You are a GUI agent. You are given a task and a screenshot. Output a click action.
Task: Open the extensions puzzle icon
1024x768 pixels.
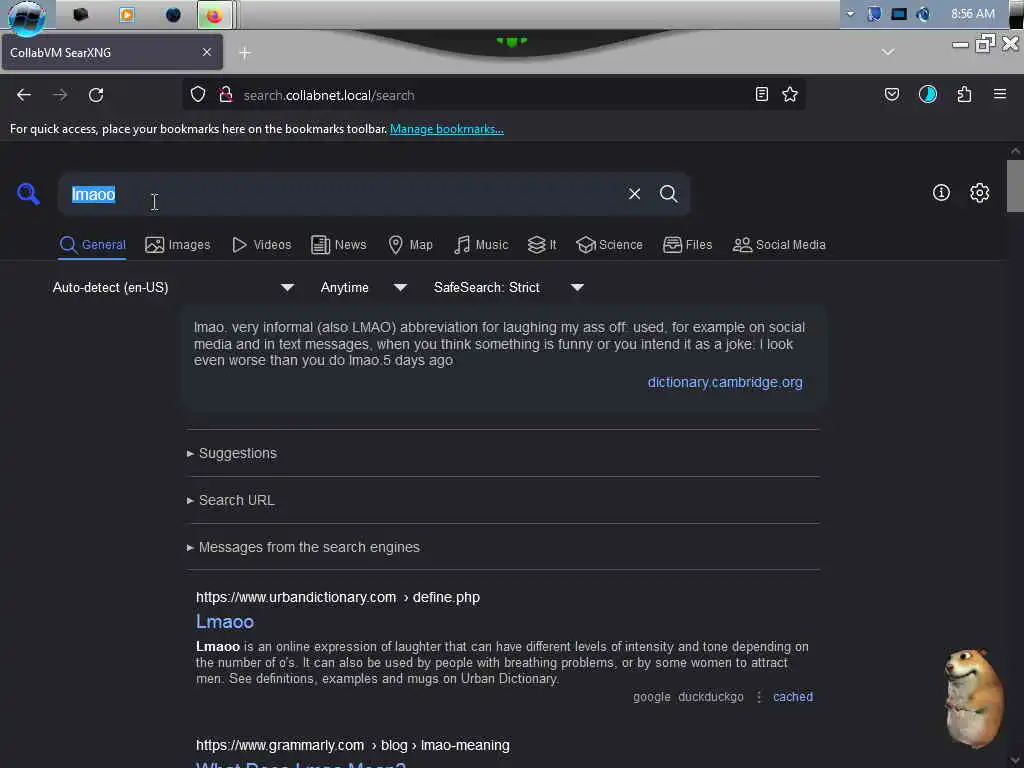pos(964,95)
